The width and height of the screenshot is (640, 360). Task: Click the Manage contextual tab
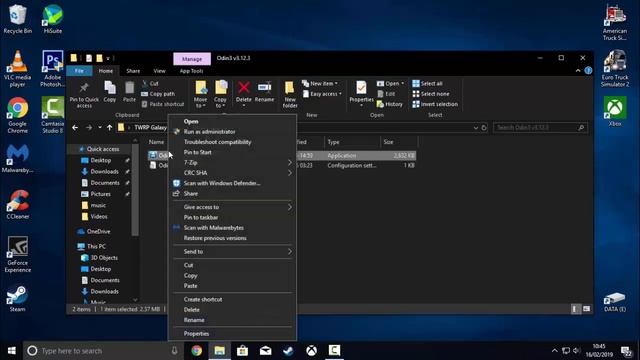coord(192,59)
